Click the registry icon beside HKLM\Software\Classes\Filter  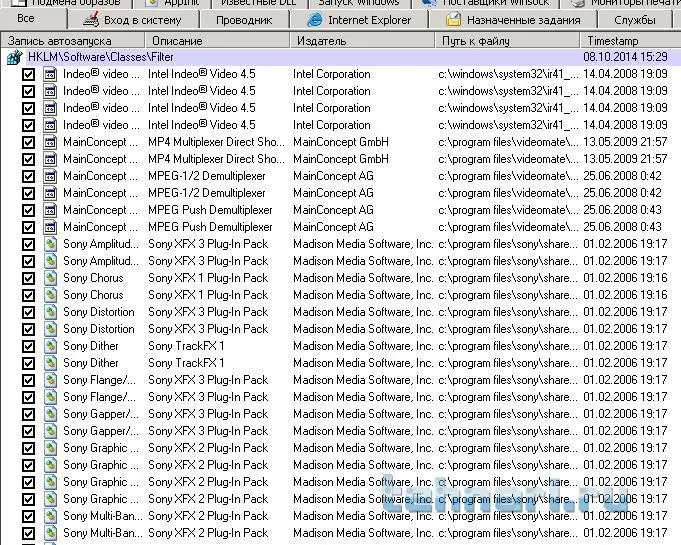click(14, 57)
